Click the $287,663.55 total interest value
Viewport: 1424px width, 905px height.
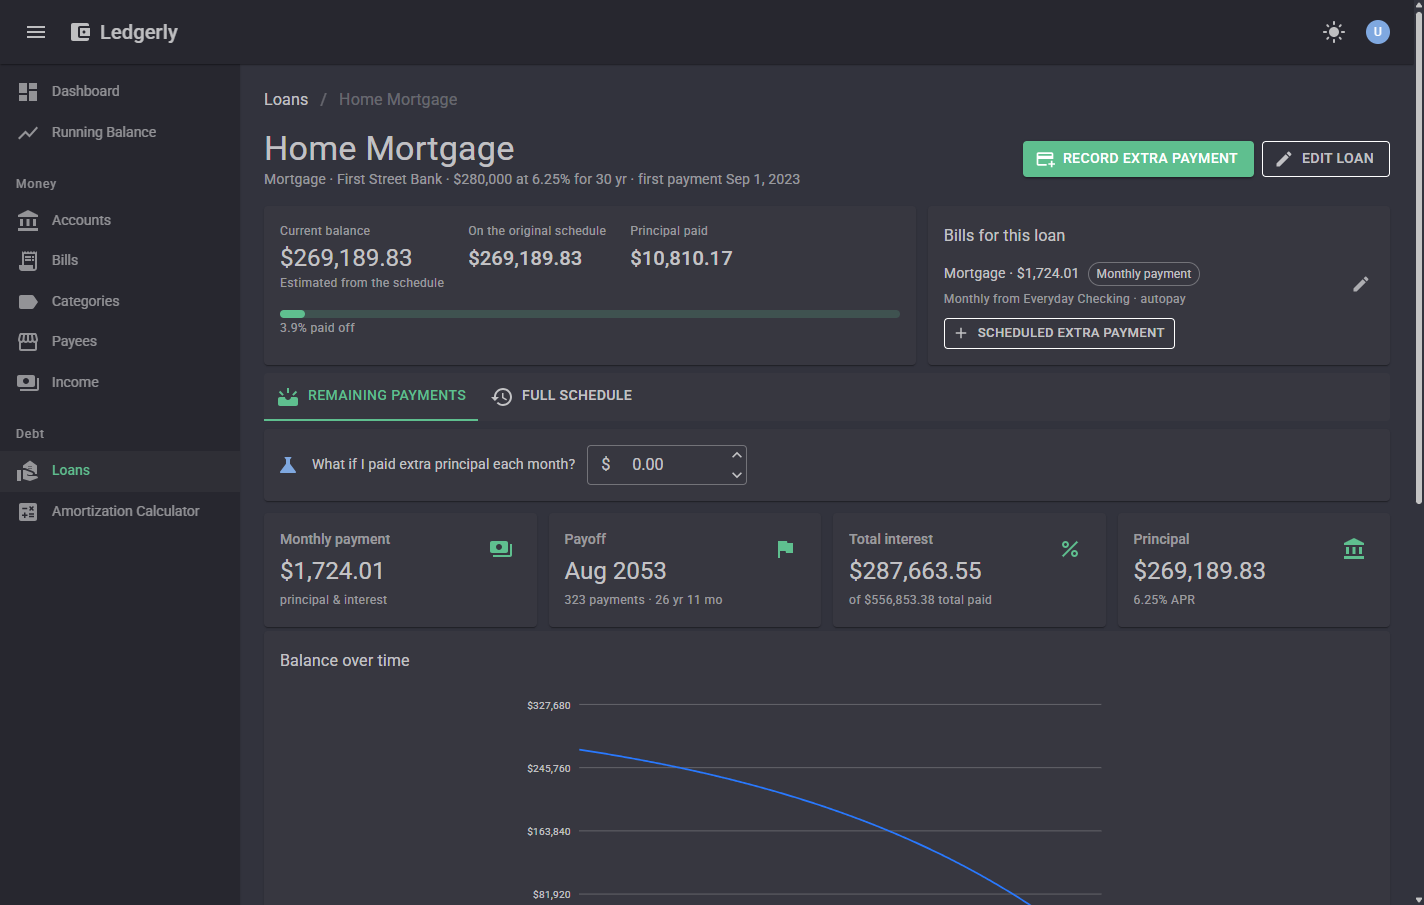tap(915, 571)
